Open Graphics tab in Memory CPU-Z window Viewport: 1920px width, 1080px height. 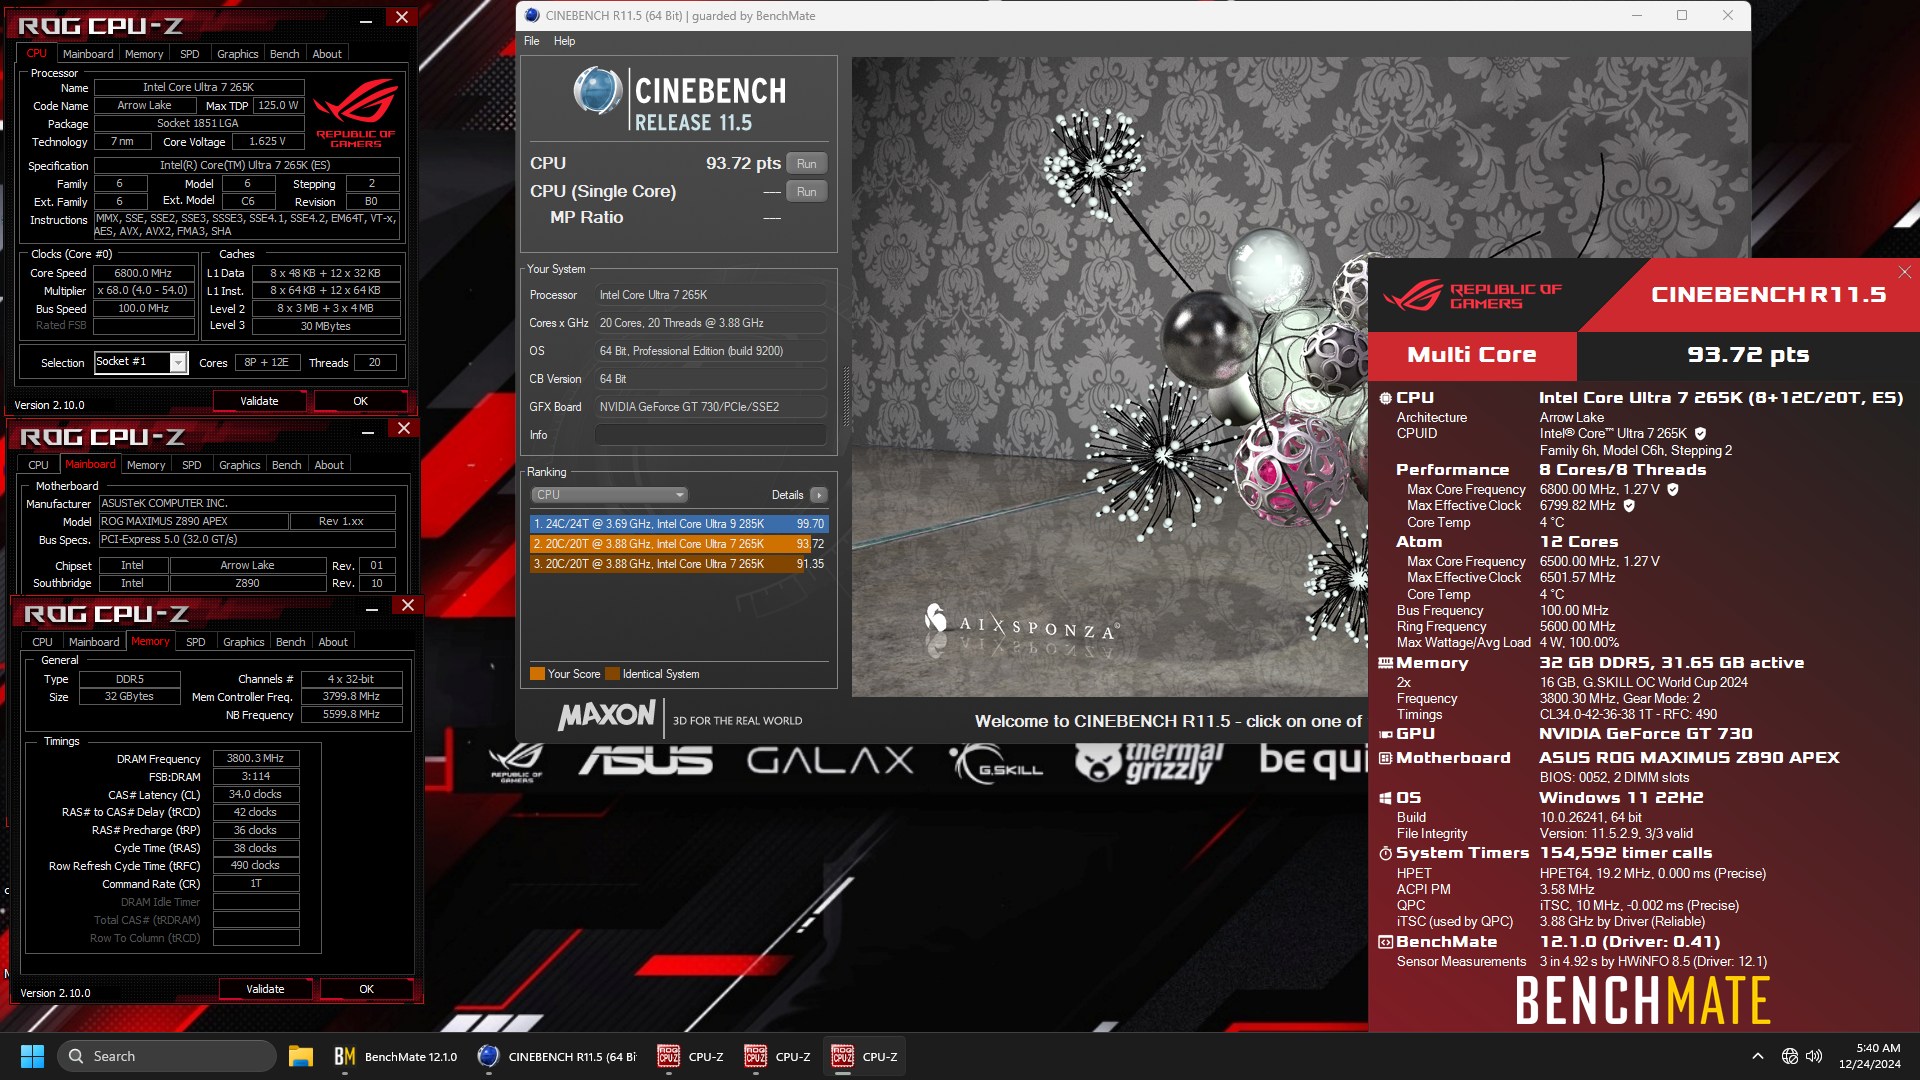pyautogui.click(x=244, y=642)
